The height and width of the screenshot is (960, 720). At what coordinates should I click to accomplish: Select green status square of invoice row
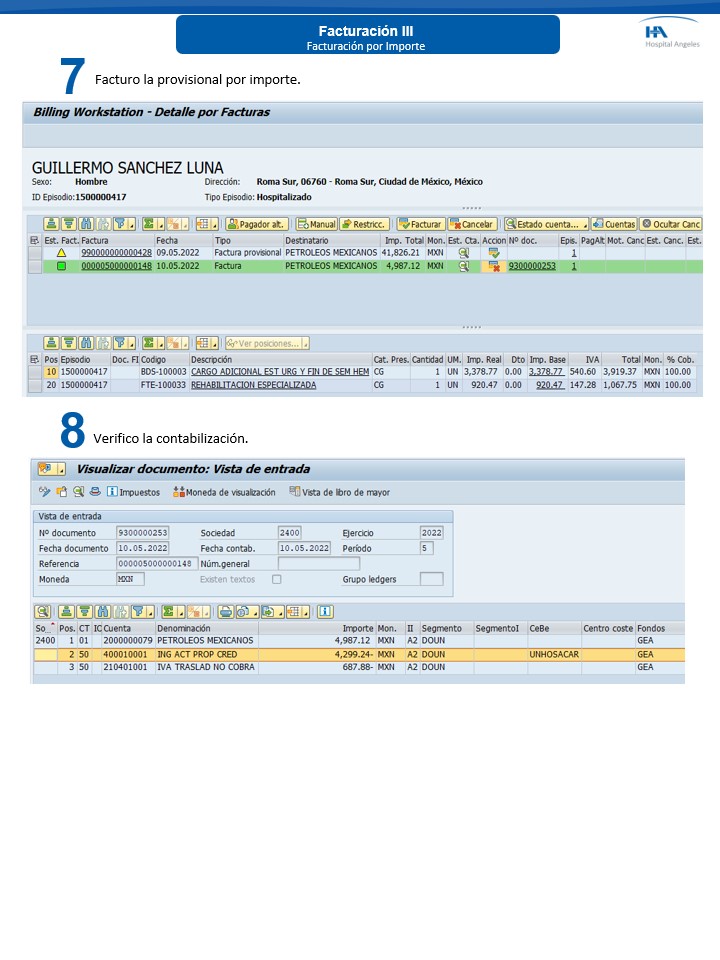point(61,267)
